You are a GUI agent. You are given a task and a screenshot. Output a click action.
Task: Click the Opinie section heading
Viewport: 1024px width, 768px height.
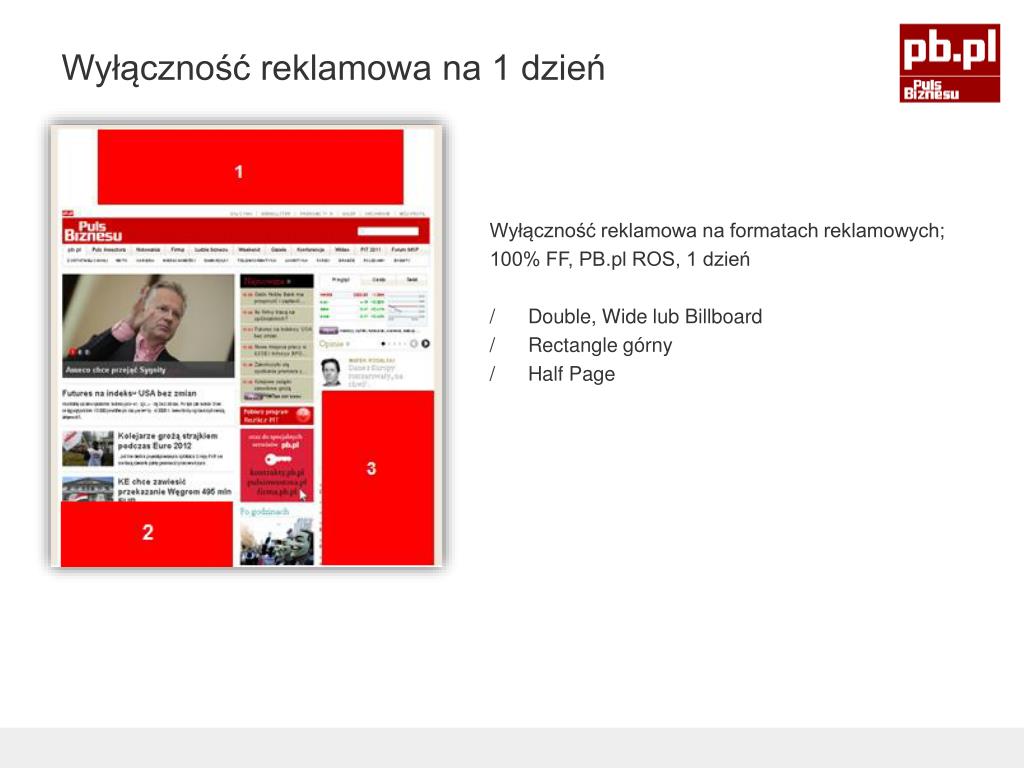334,344
